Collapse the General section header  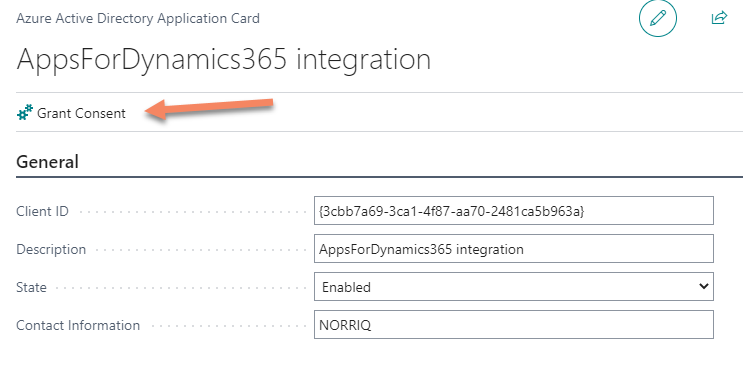pos(47,162)
